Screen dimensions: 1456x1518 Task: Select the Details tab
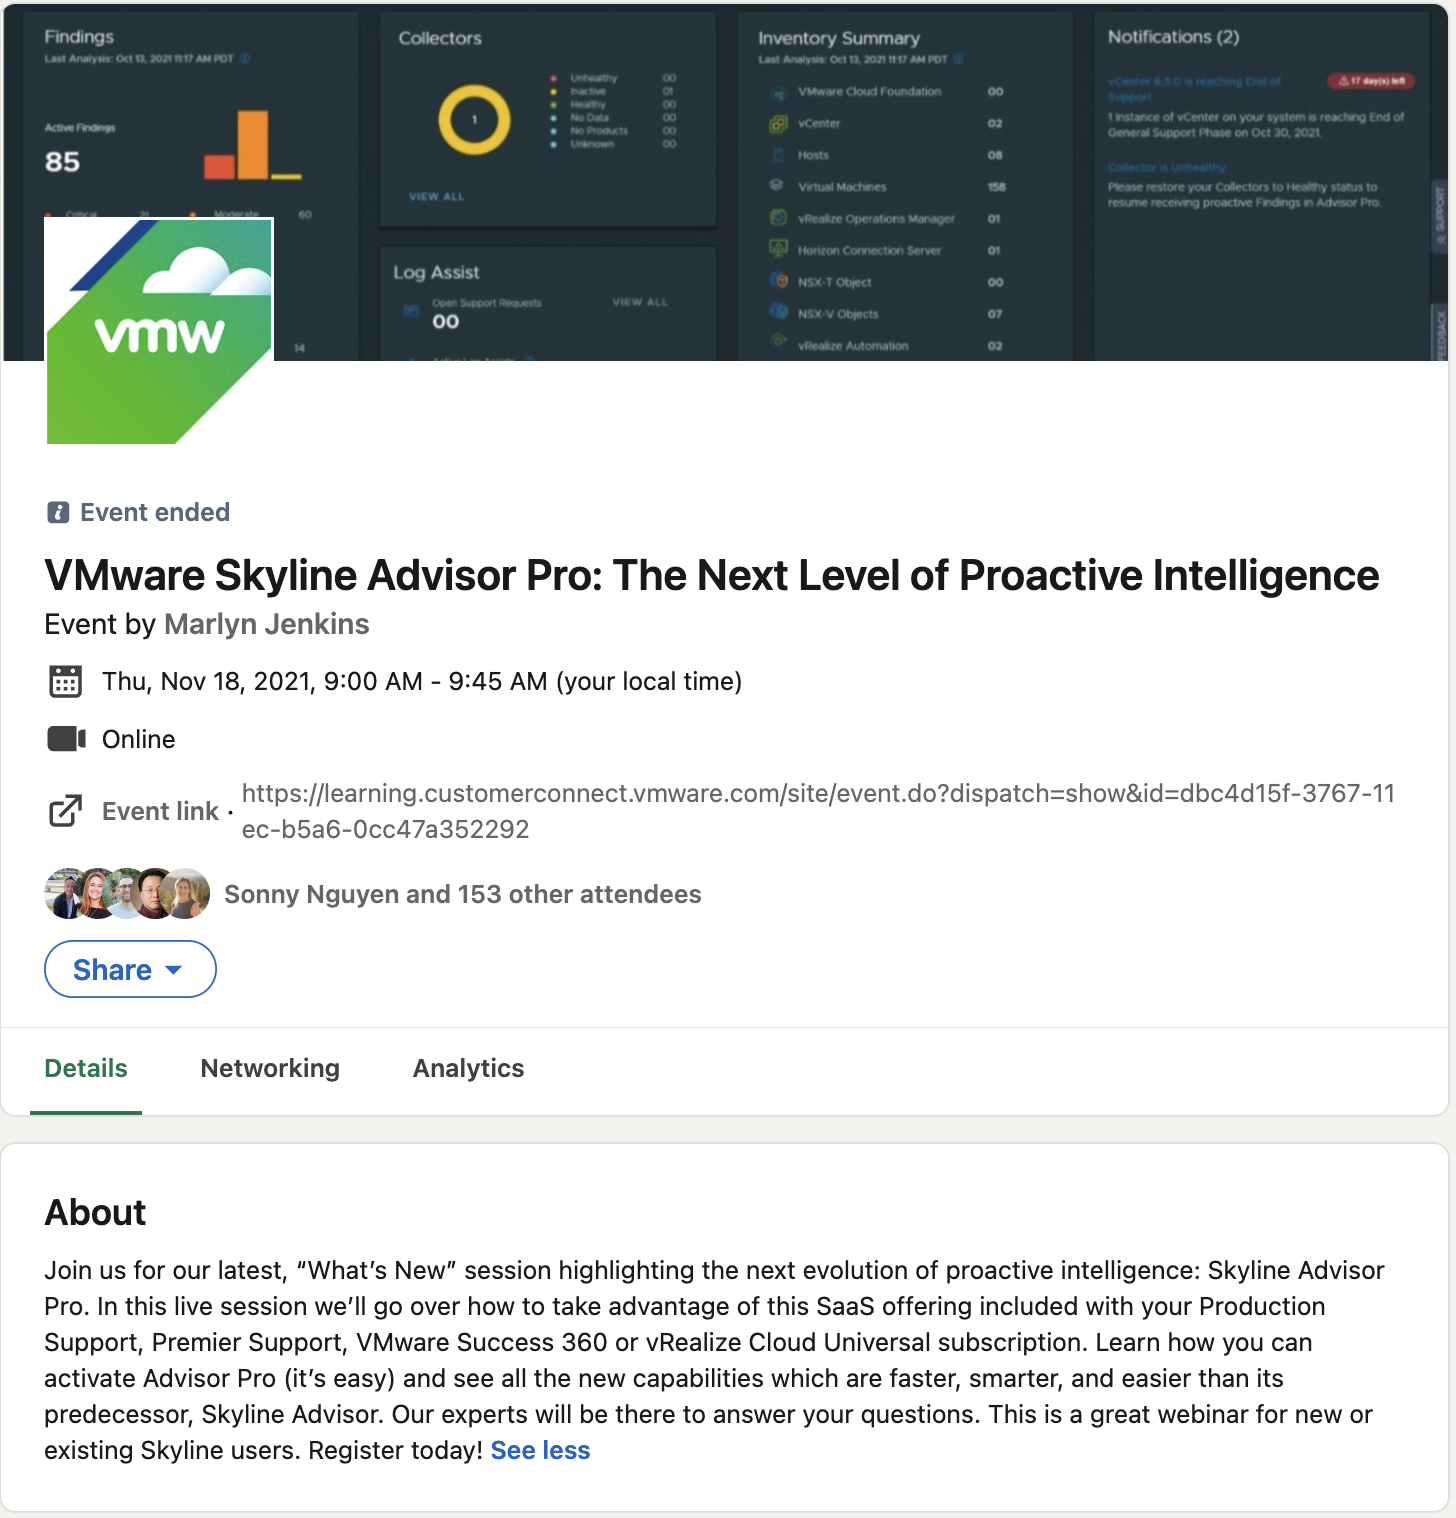click(86, 1068)
